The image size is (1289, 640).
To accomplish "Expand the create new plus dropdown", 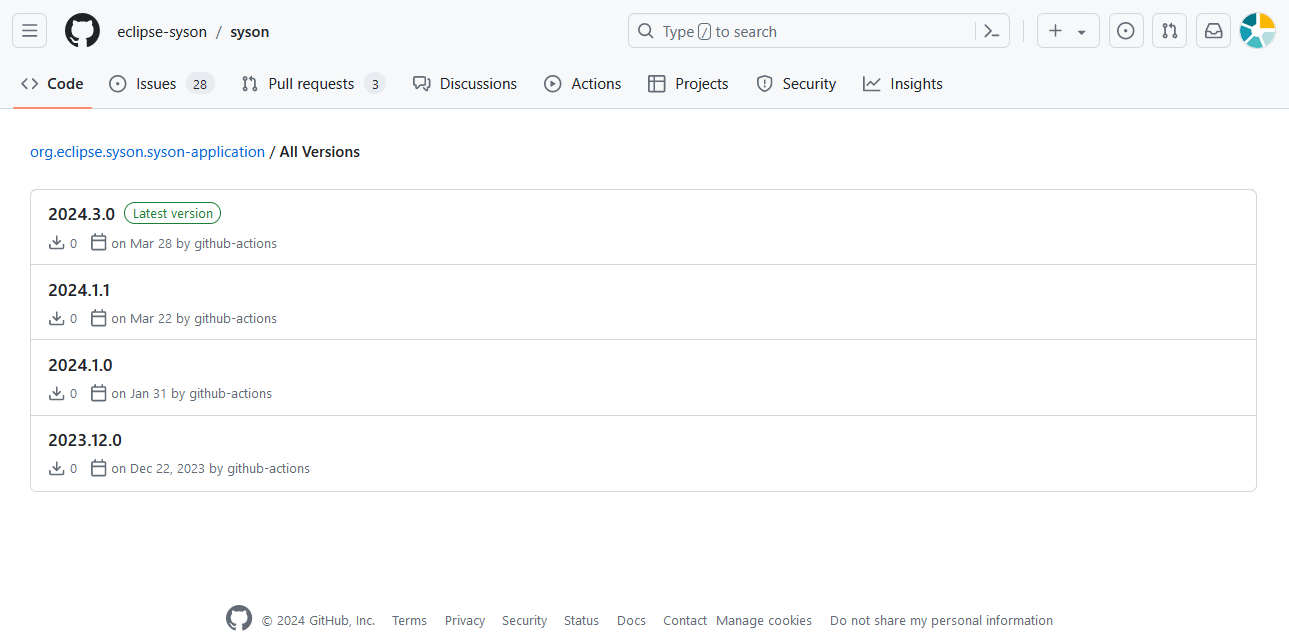I will coord(1067,31).
